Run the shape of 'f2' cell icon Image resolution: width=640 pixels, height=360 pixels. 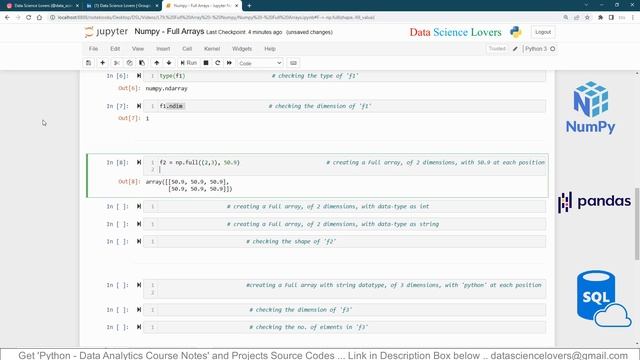139,241
